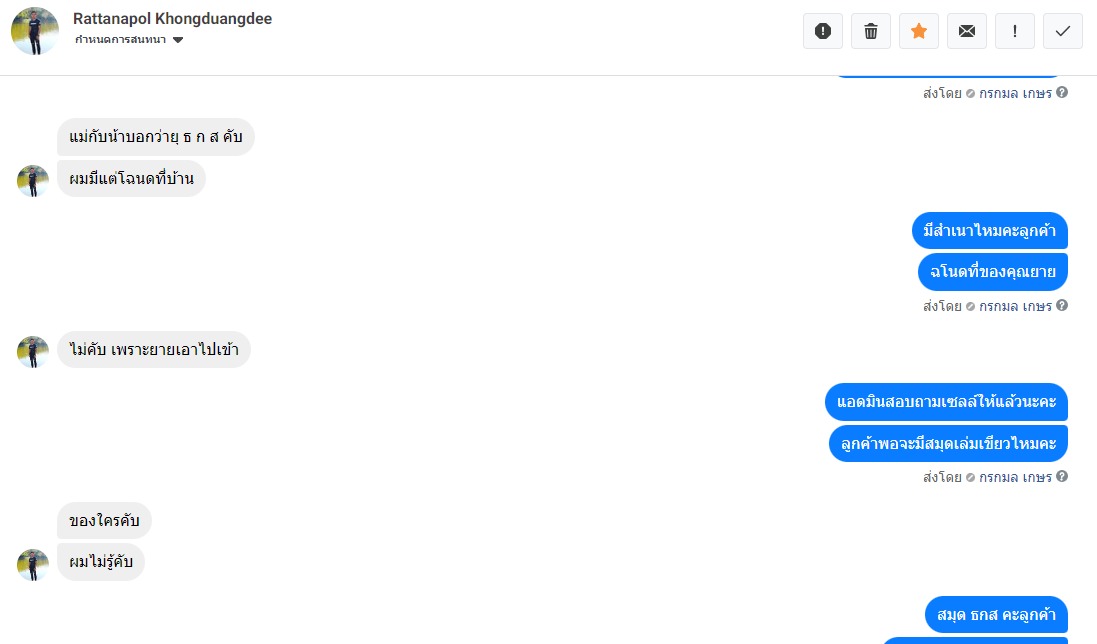This screenshot has height=644, width=1097.
Task: Click the Rattanapol Khongduangdee name link
Action: [x=172, y=19]
